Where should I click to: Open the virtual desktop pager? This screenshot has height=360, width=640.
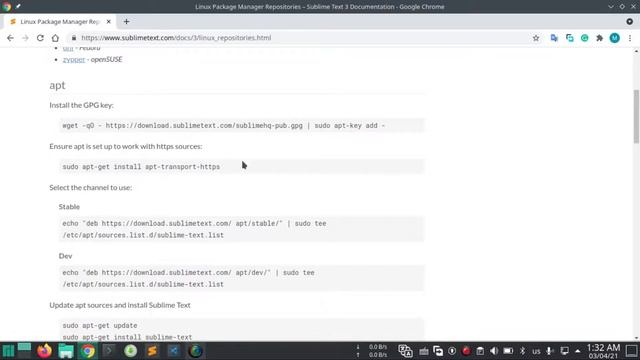click(24, 351)
